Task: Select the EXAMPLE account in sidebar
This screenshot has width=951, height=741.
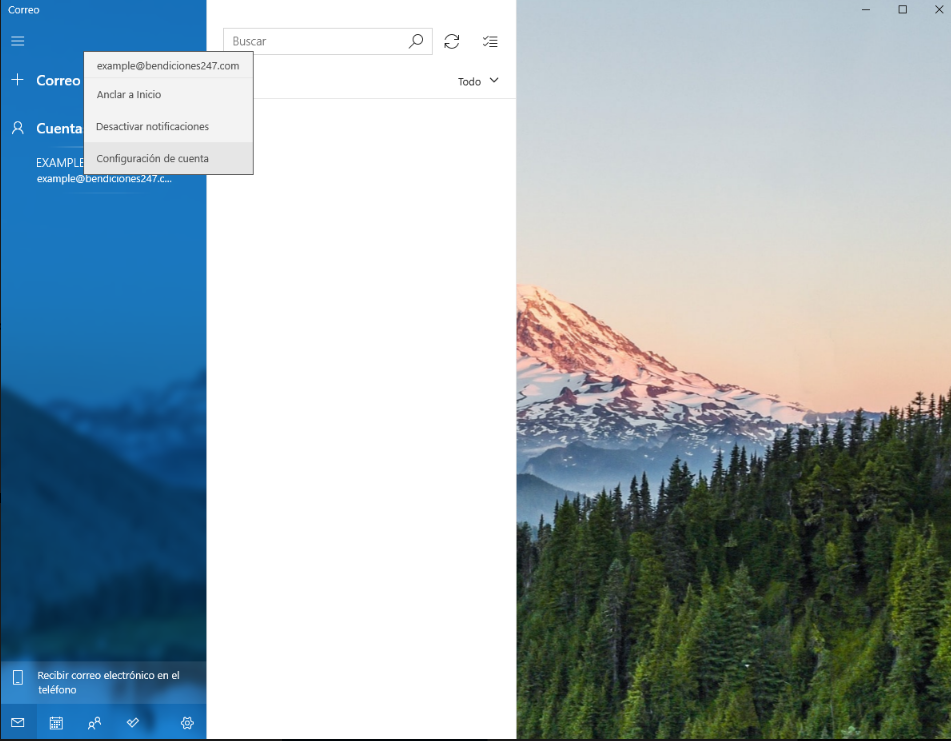Action: pos(104,170)
